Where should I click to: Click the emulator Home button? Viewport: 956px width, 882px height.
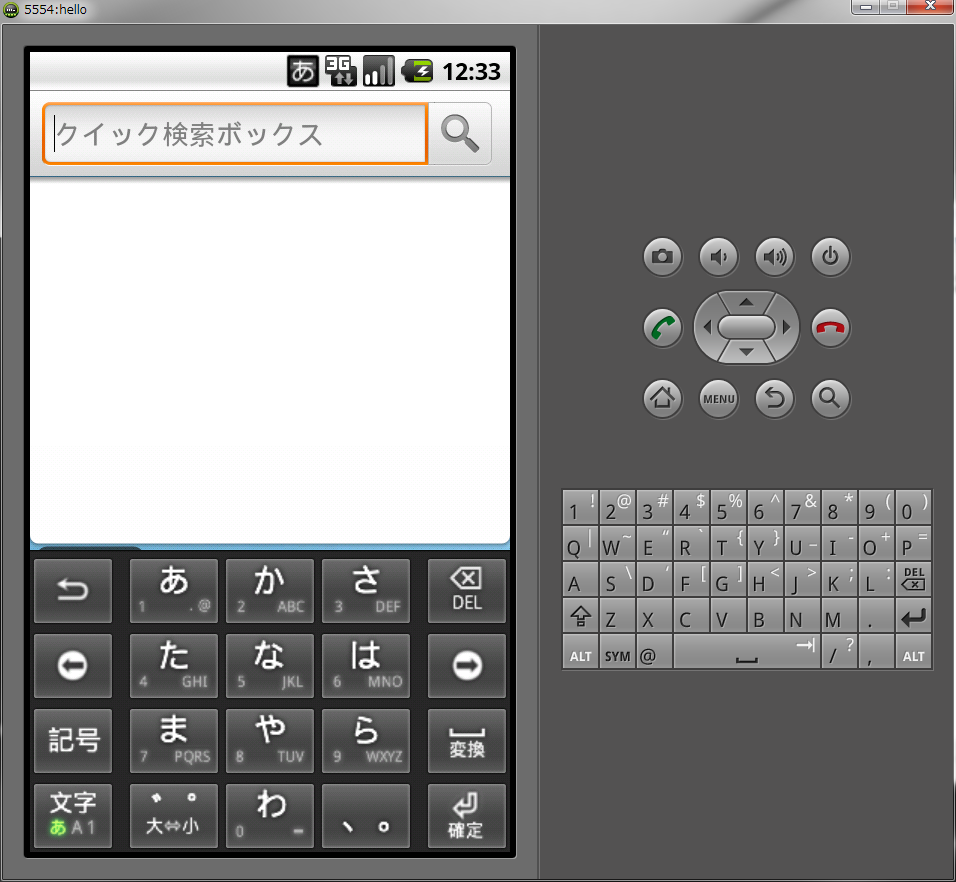pos(663,399)
